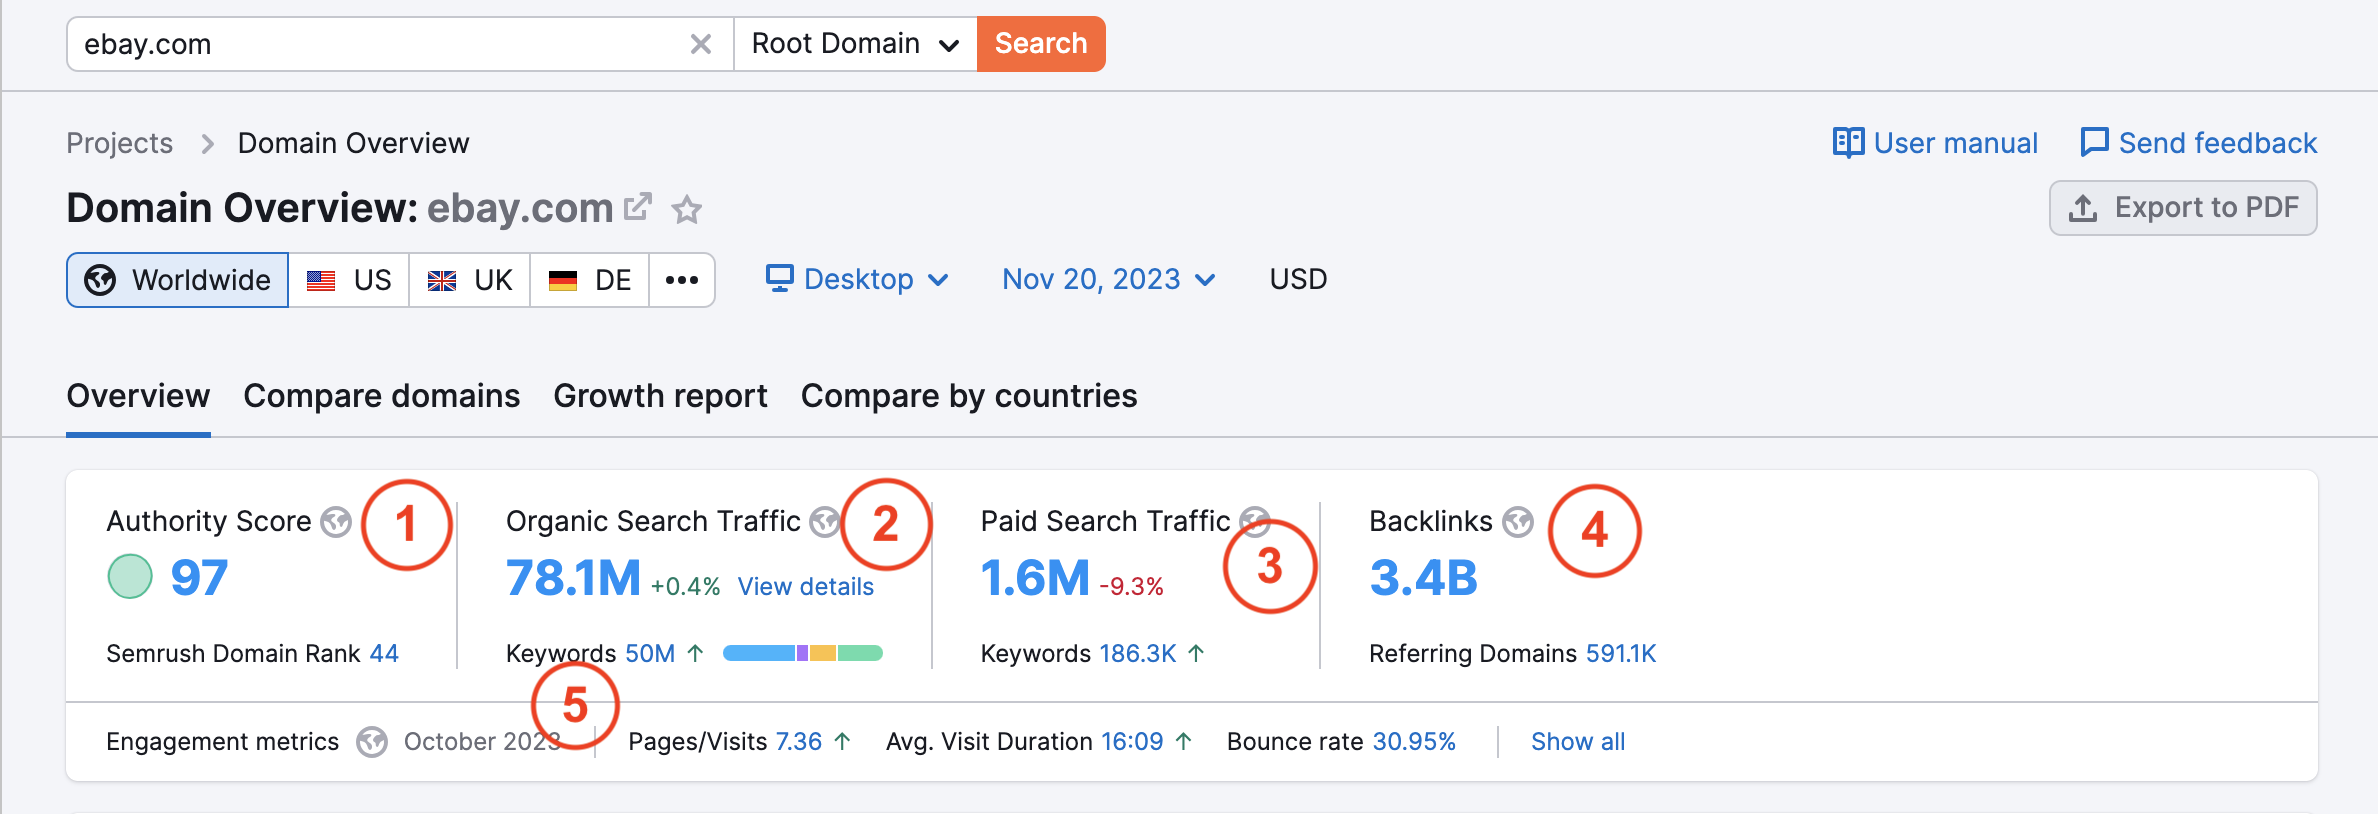The height and width of the screenshot is (814, 2378).
Task: Select the UK database
Action: [469, 280]
